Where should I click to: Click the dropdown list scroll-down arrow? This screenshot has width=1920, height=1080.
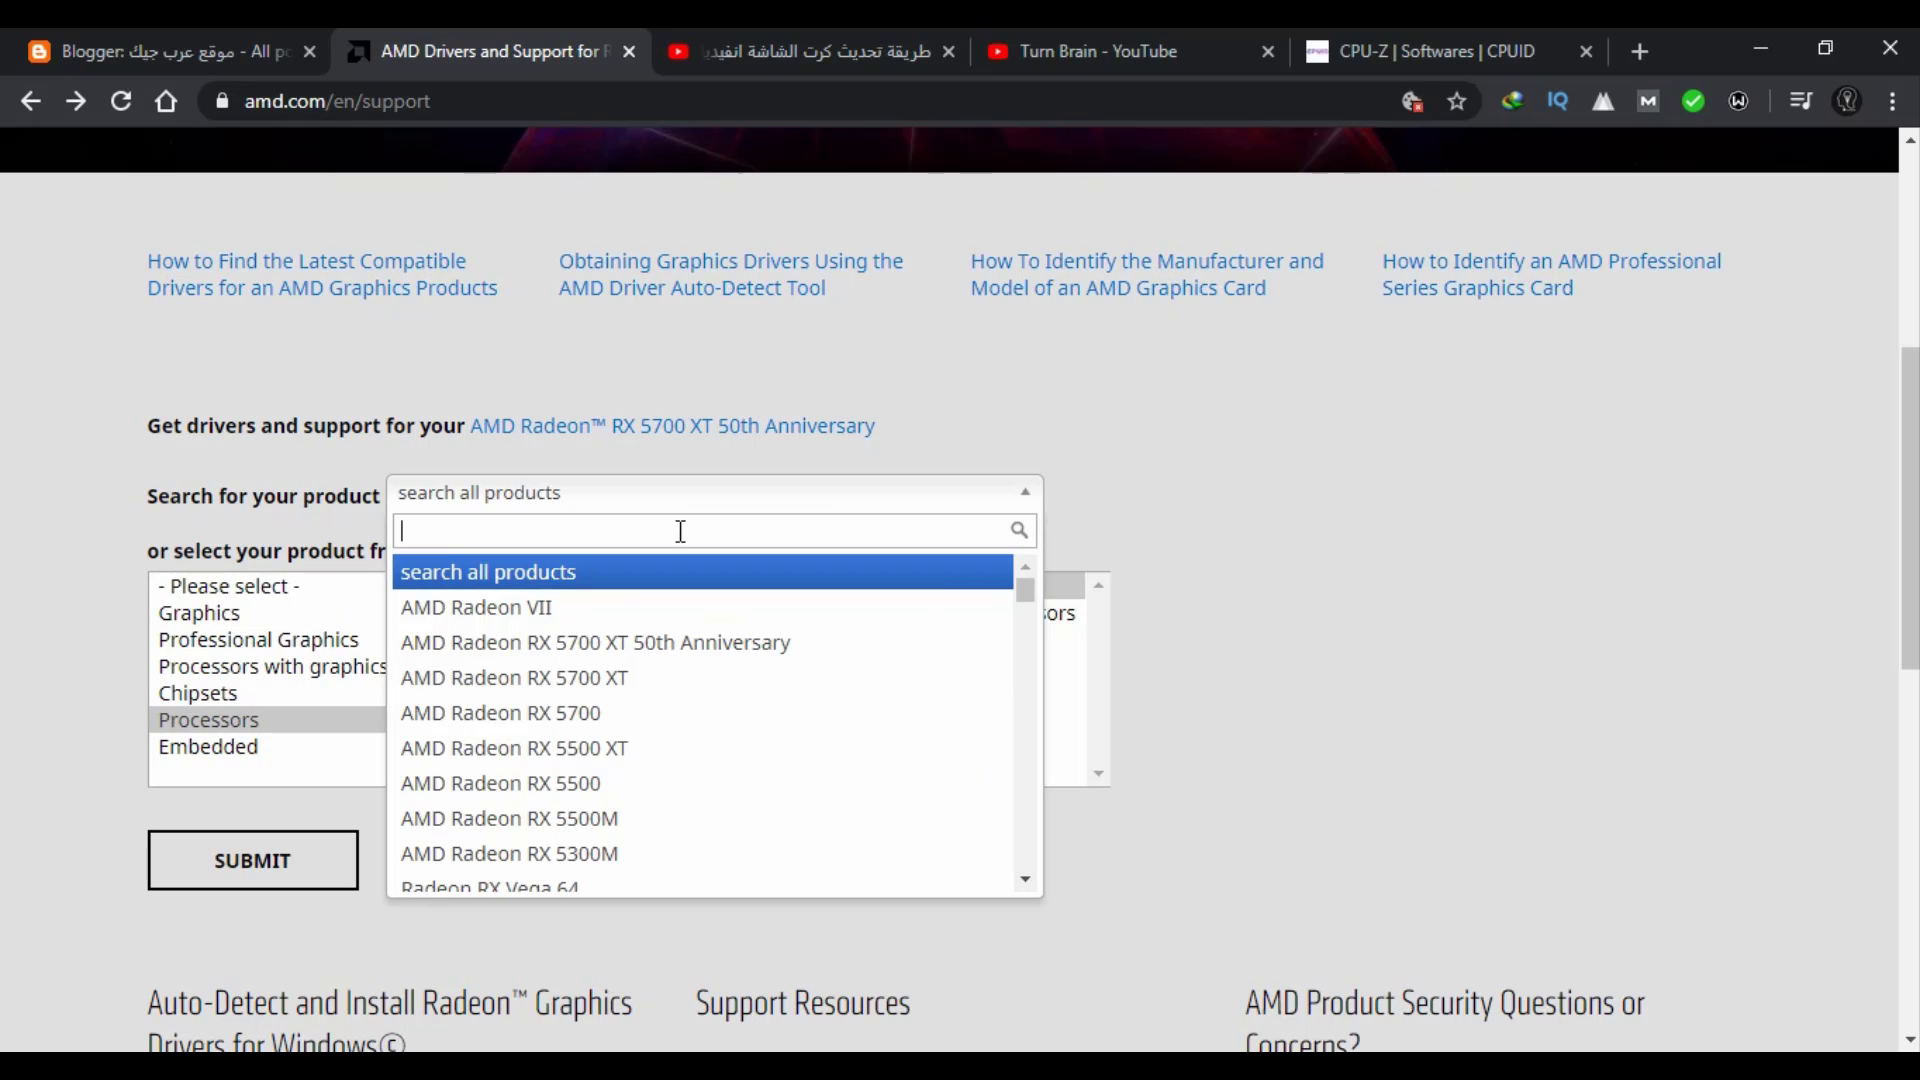tap(1025, 879)
